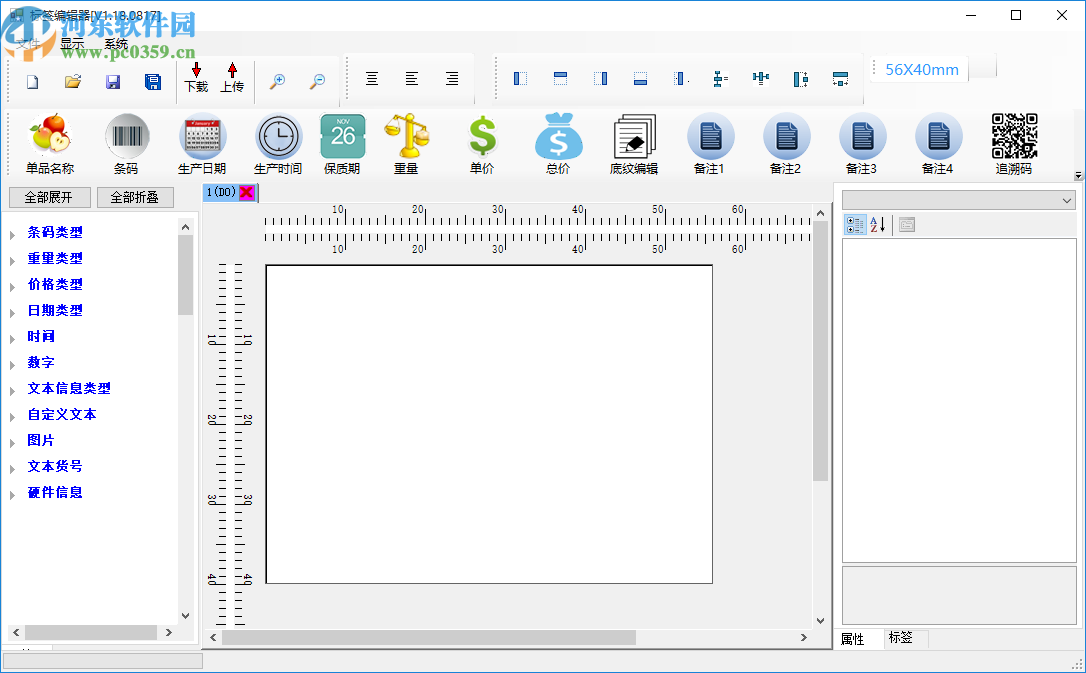Expand 时间 tree node
1086x673 pixels.
point(12,339)
